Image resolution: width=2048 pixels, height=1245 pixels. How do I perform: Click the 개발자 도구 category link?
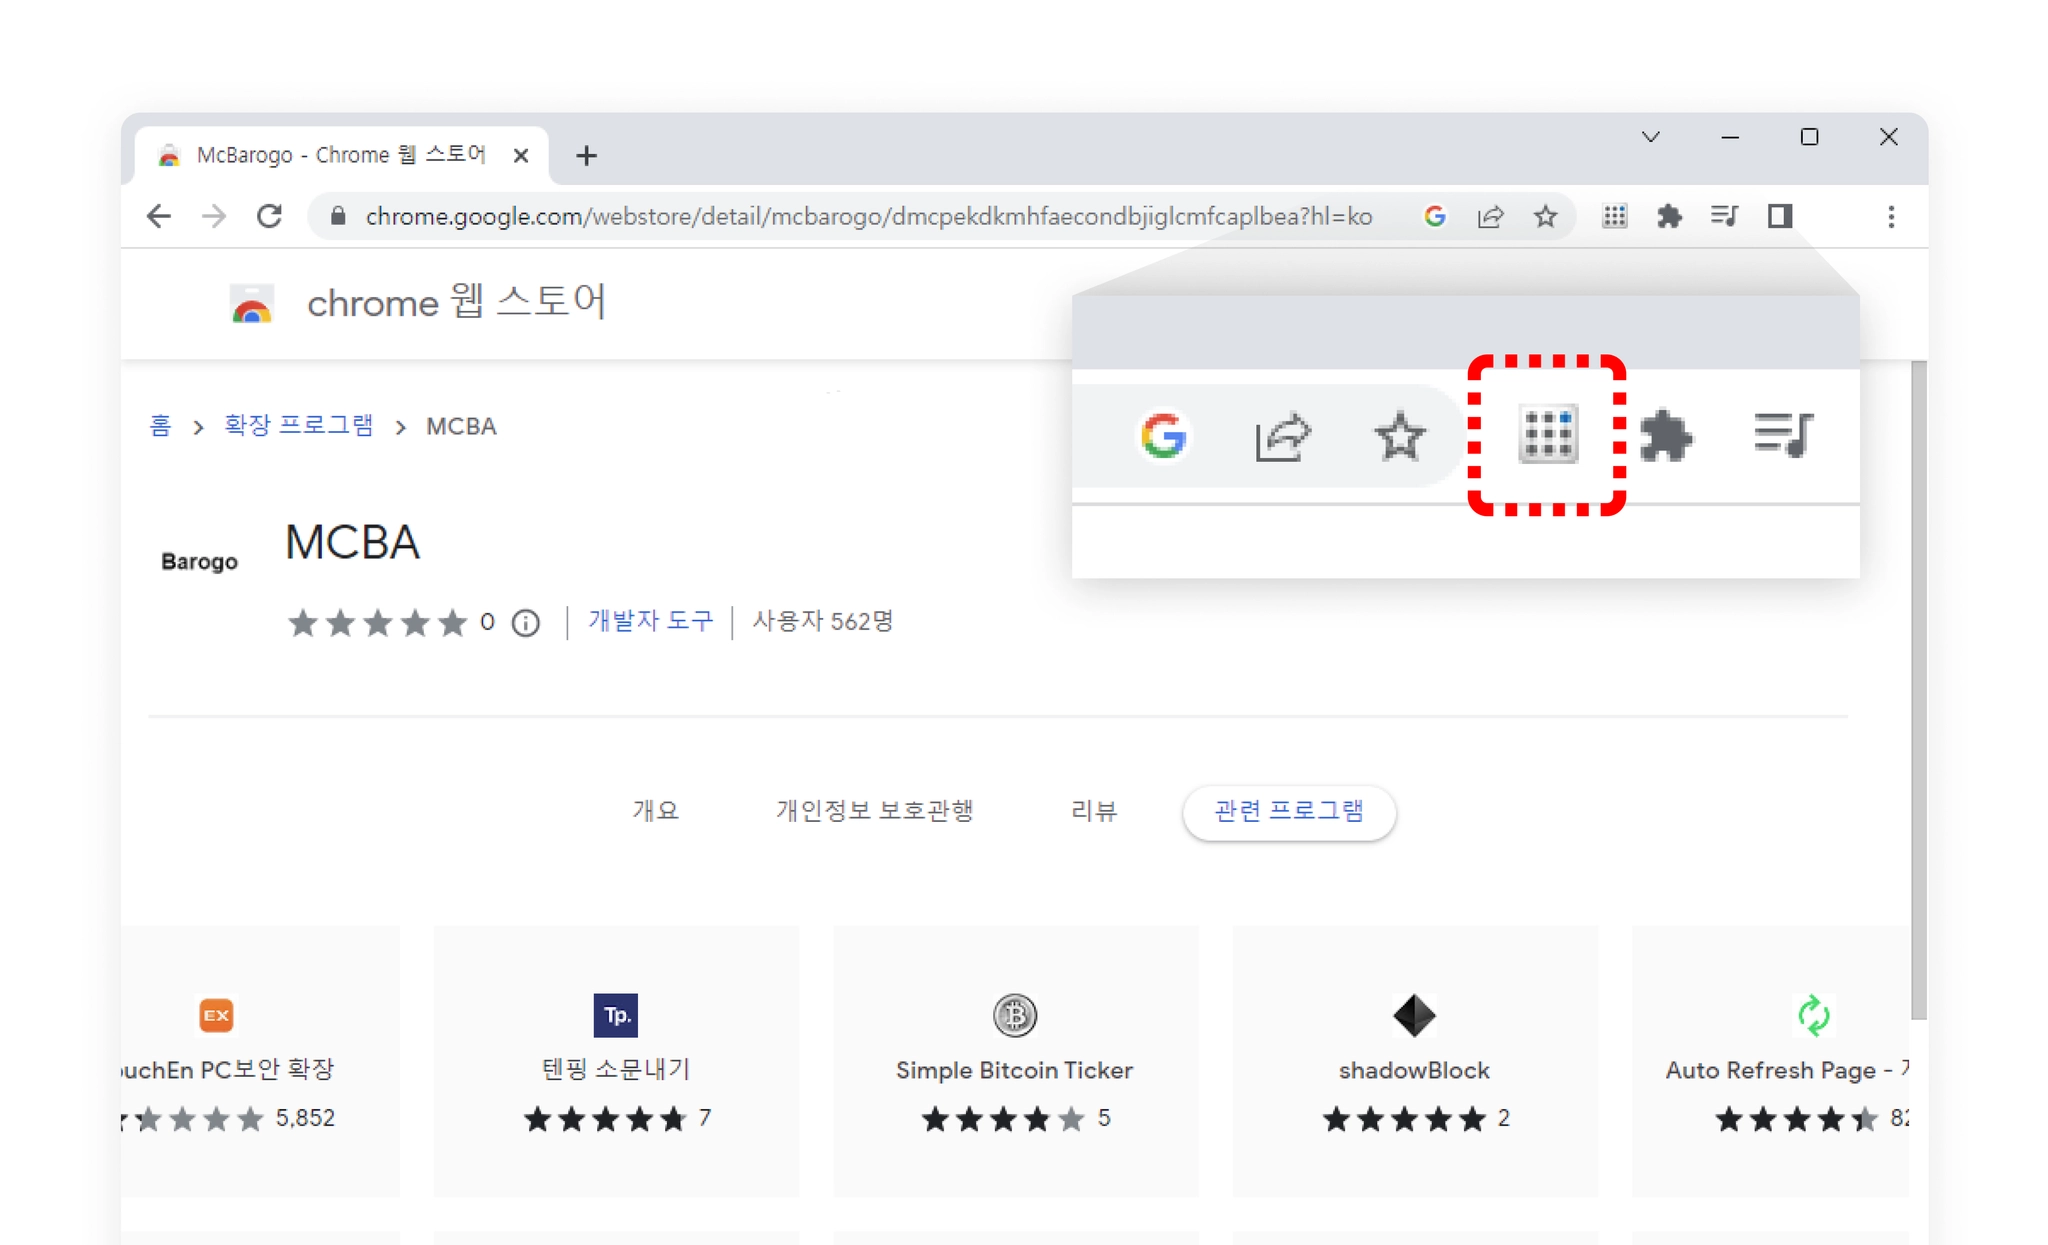coord(650,621)
